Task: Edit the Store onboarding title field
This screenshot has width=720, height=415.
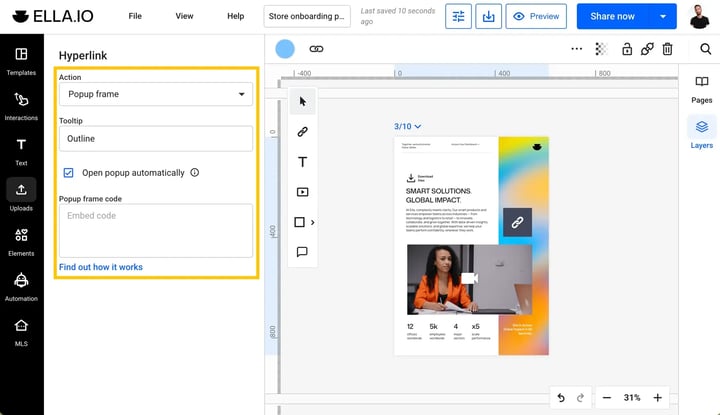Action: click(x=307, y=16)
